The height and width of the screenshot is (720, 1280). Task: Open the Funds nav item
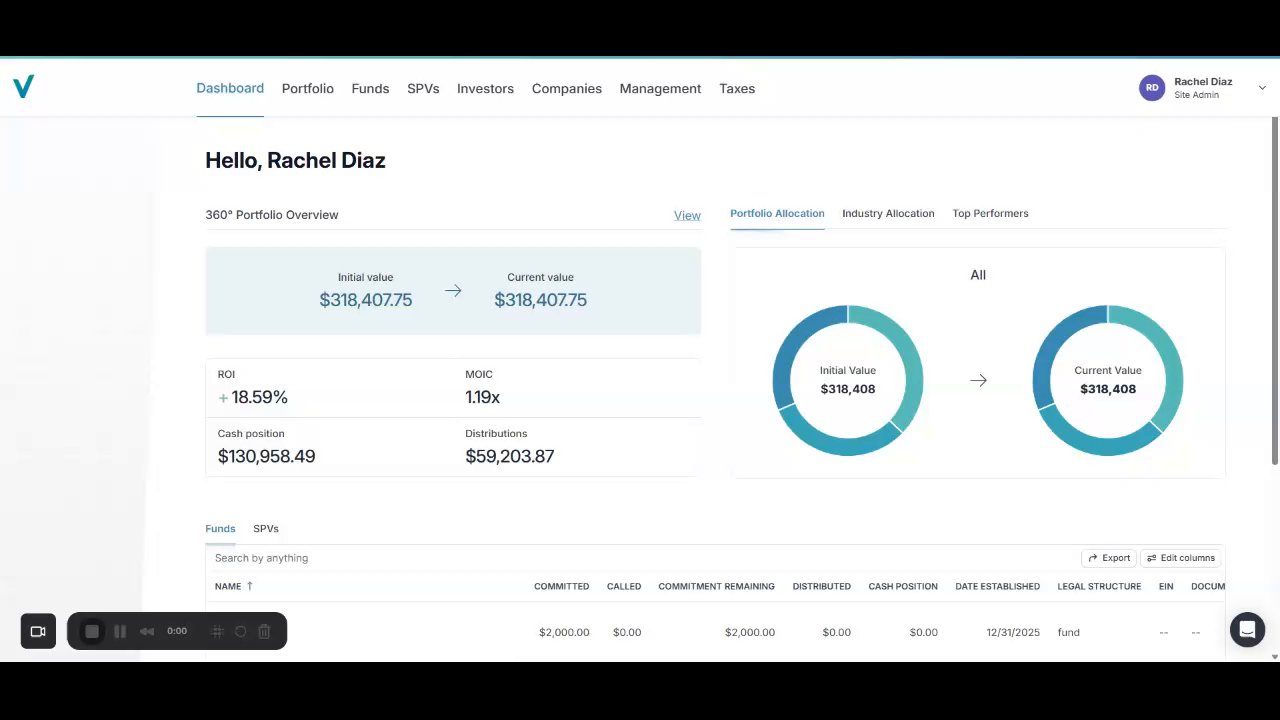pos(370,88)
